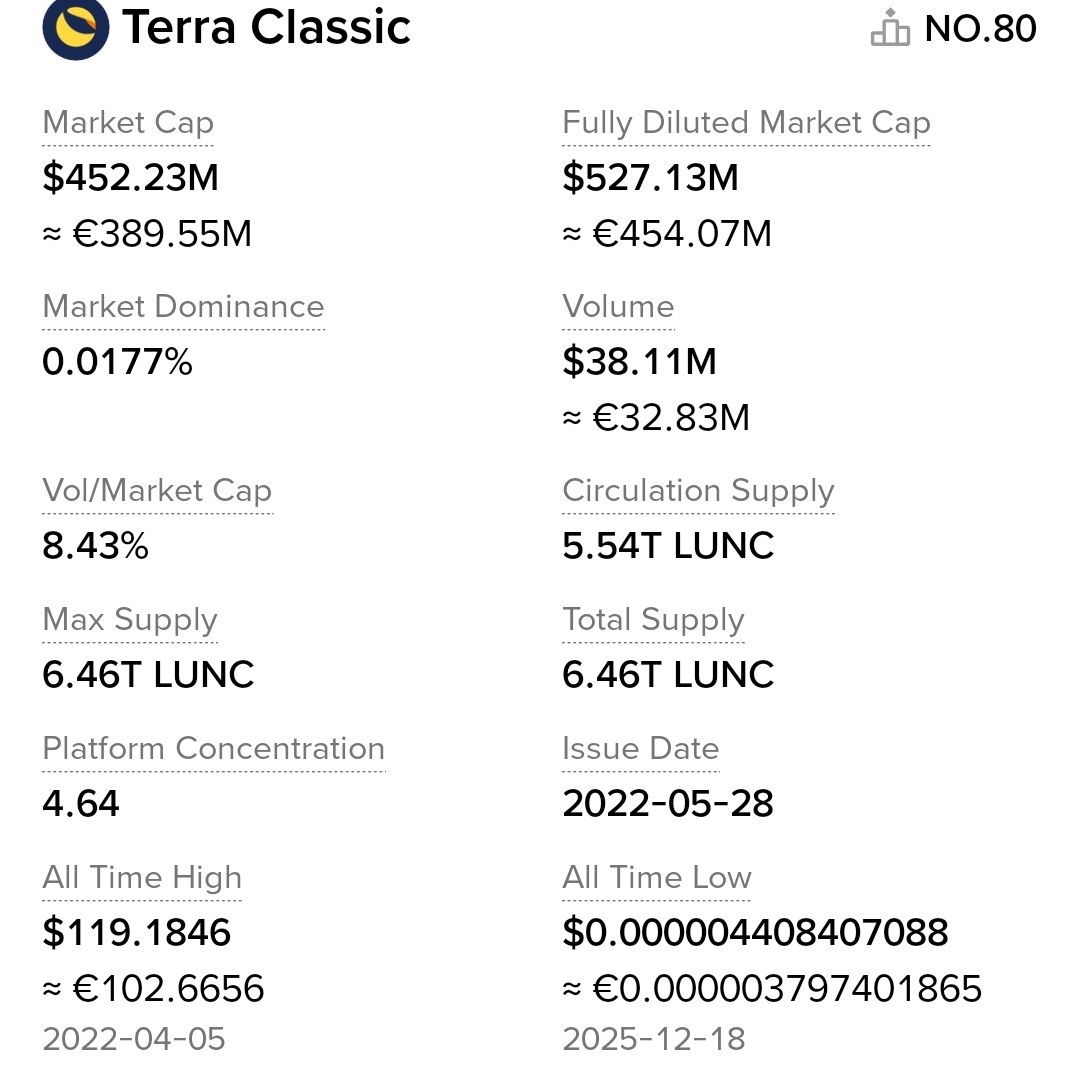Select the $452.23M market cap value

point(130,178)
